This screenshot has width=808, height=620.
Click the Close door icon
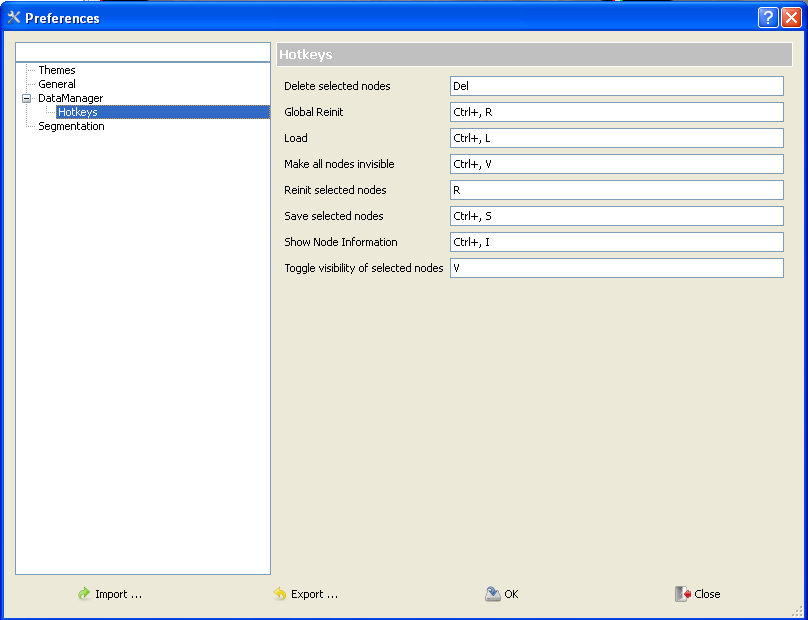pos(682,594)
